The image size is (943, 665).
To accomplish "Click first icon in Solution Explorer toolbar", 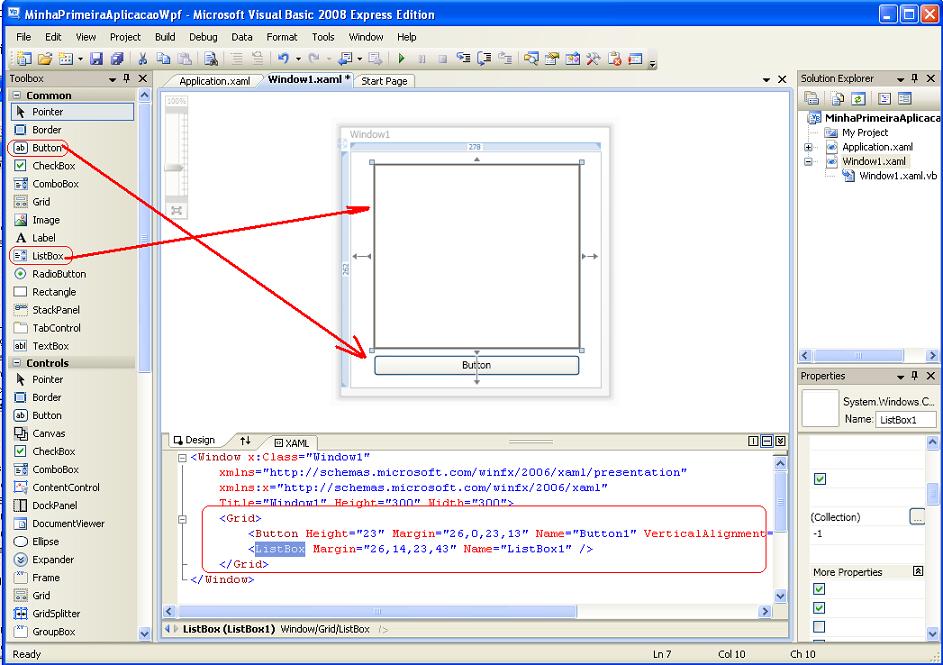I will tap(812, 99).
